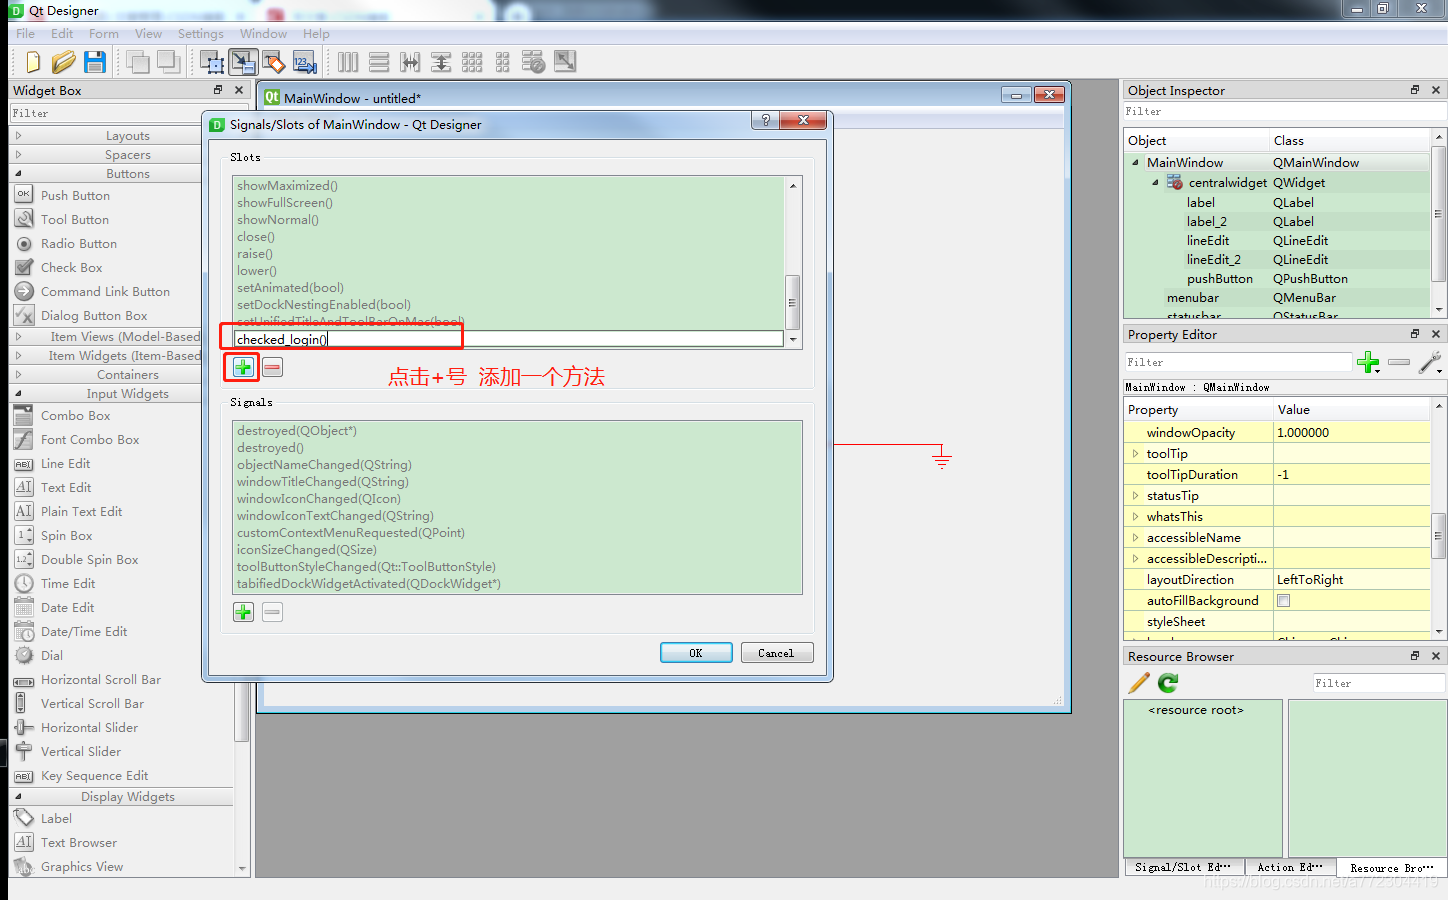The height and width of the screenshot is (900, 1448).
Task: Confirm the dialog with OK button
Action: (x=696, y=653)
